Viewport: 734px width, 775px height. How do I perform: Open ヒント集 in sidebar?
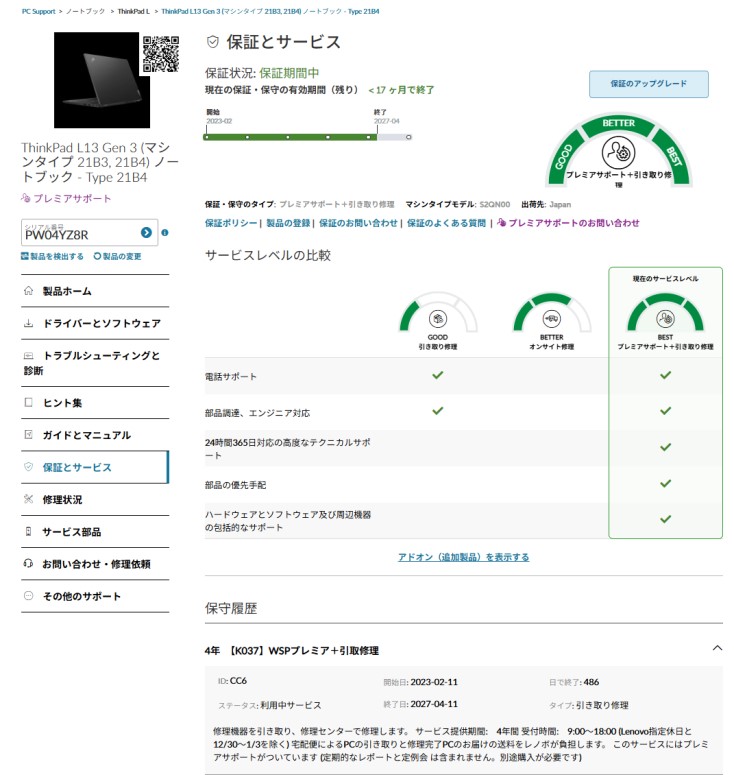click(95, 403)
